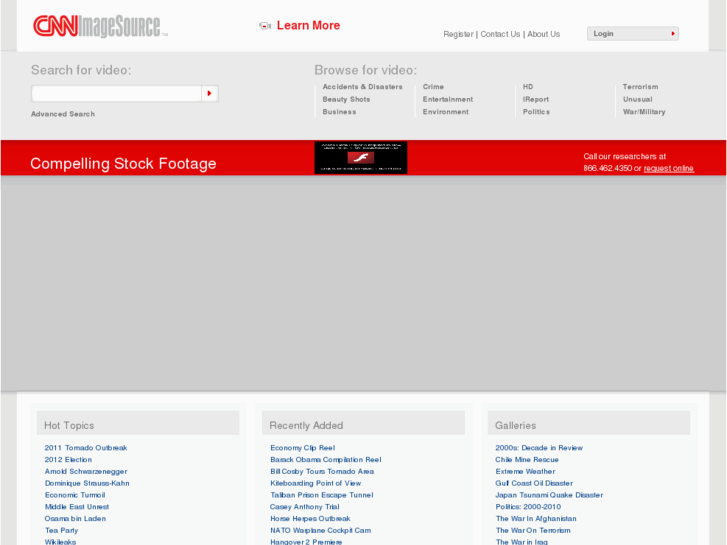The height and width of the screenshot is (545, 727).
Task: Open the Tea Party topic
Action: [x=61, y=531]
